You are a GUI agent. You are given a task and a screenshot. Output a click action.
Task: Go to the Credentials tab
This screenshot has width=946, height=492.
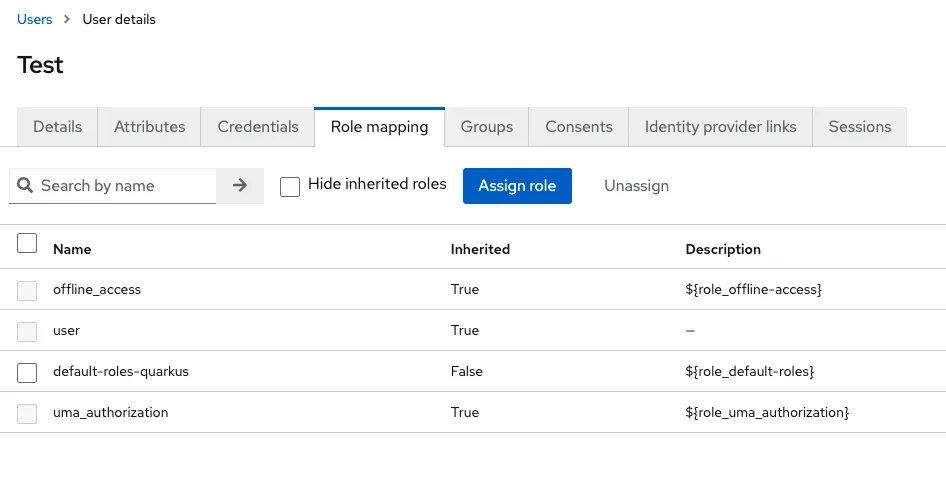[258, 127]
